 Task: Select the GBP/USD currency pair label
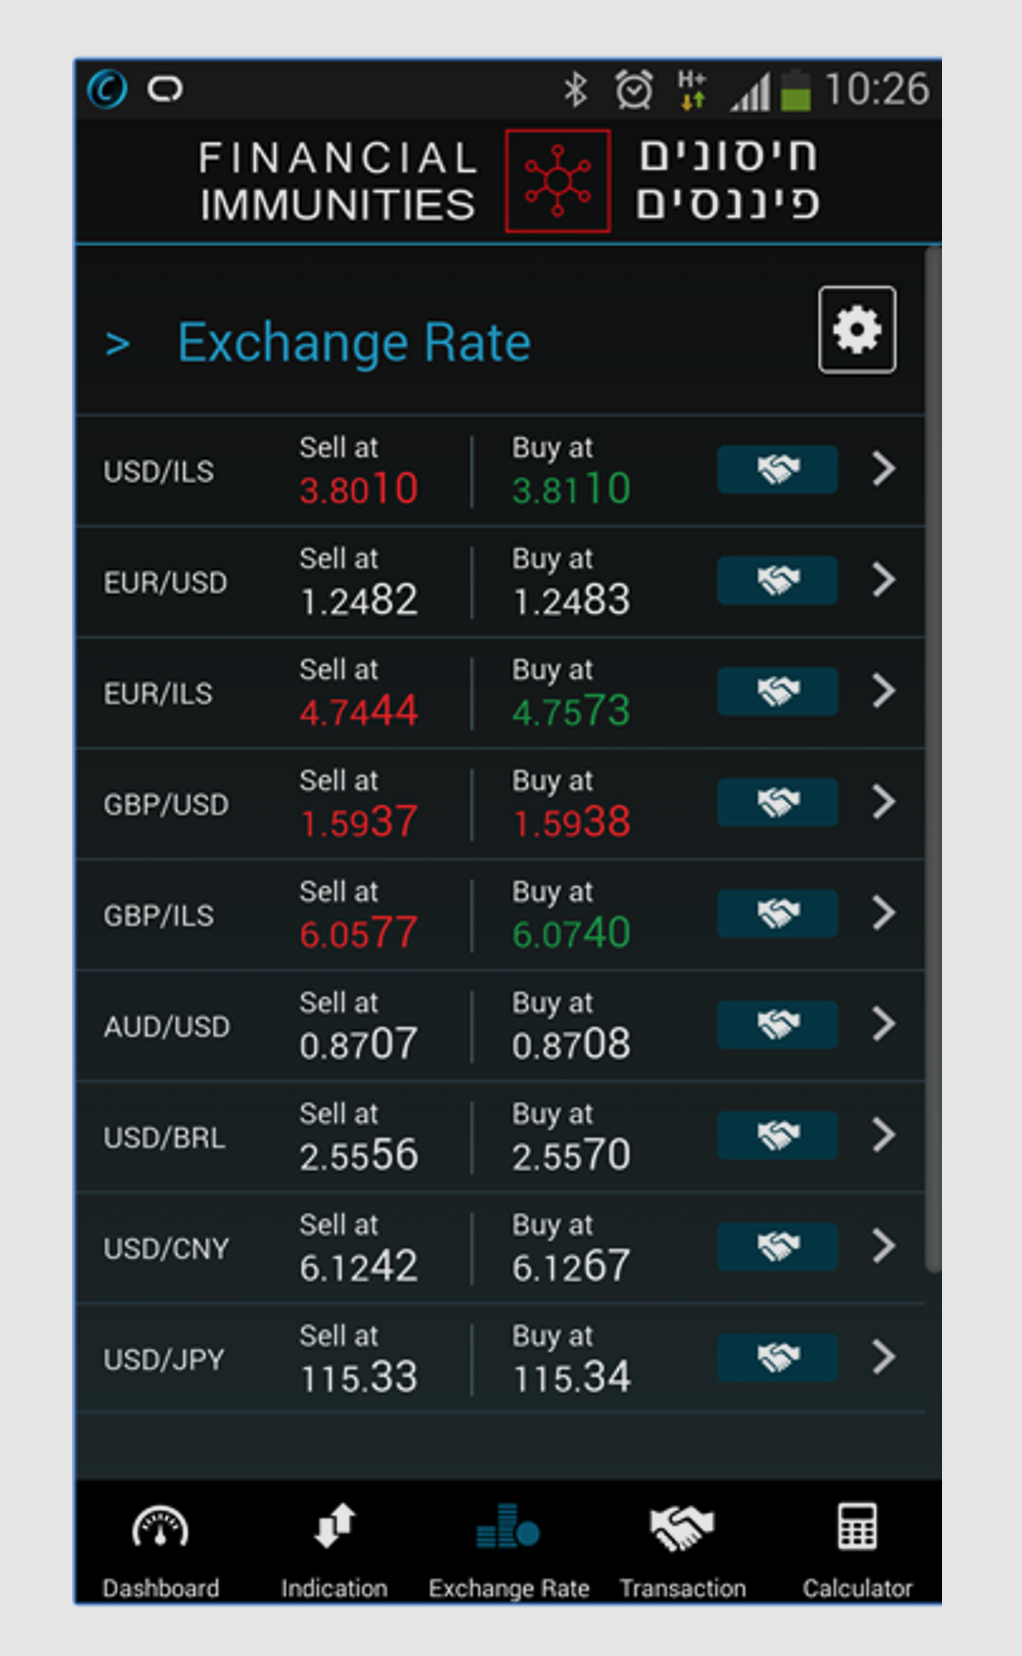point(166,804)
